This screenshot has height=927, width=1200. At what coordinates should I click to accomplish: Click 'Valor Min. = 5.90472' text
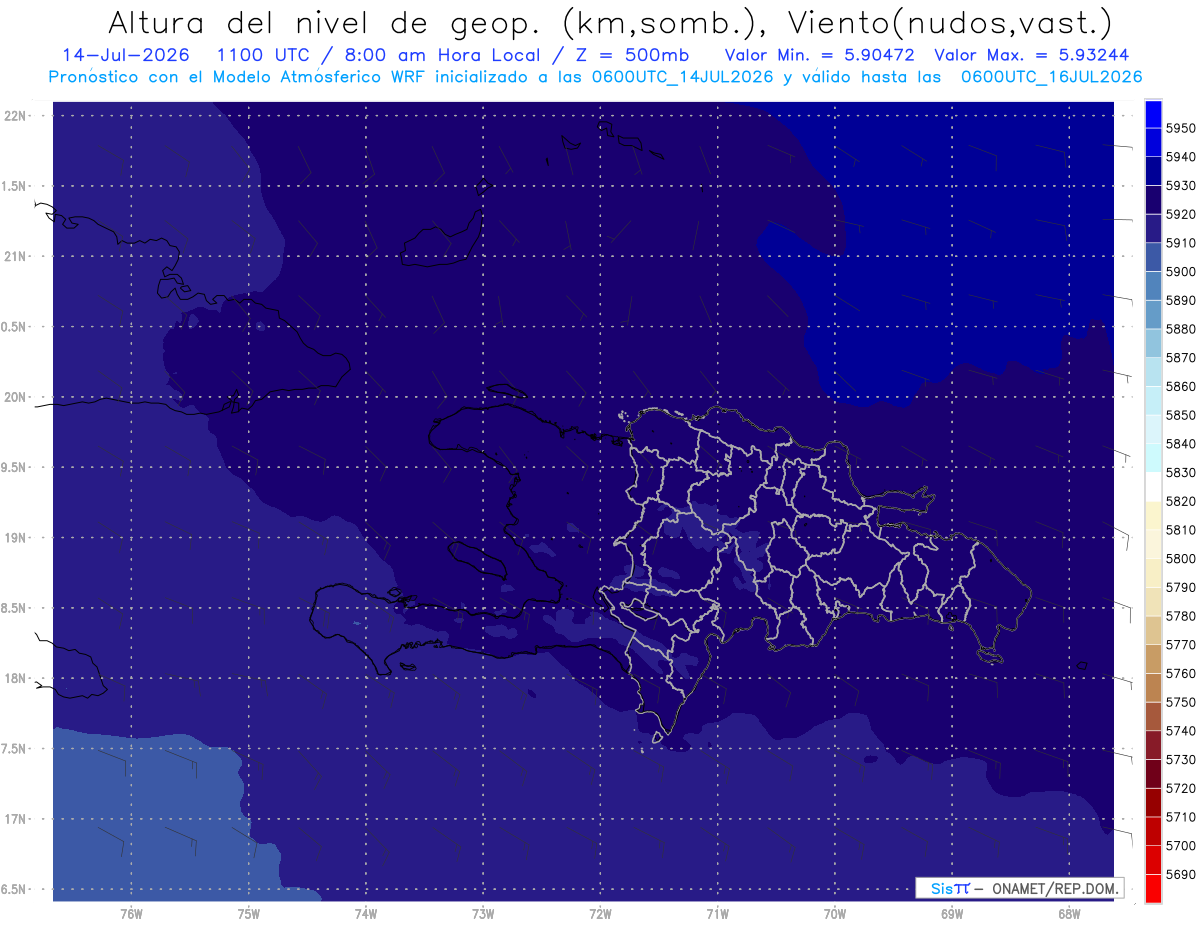820,55
